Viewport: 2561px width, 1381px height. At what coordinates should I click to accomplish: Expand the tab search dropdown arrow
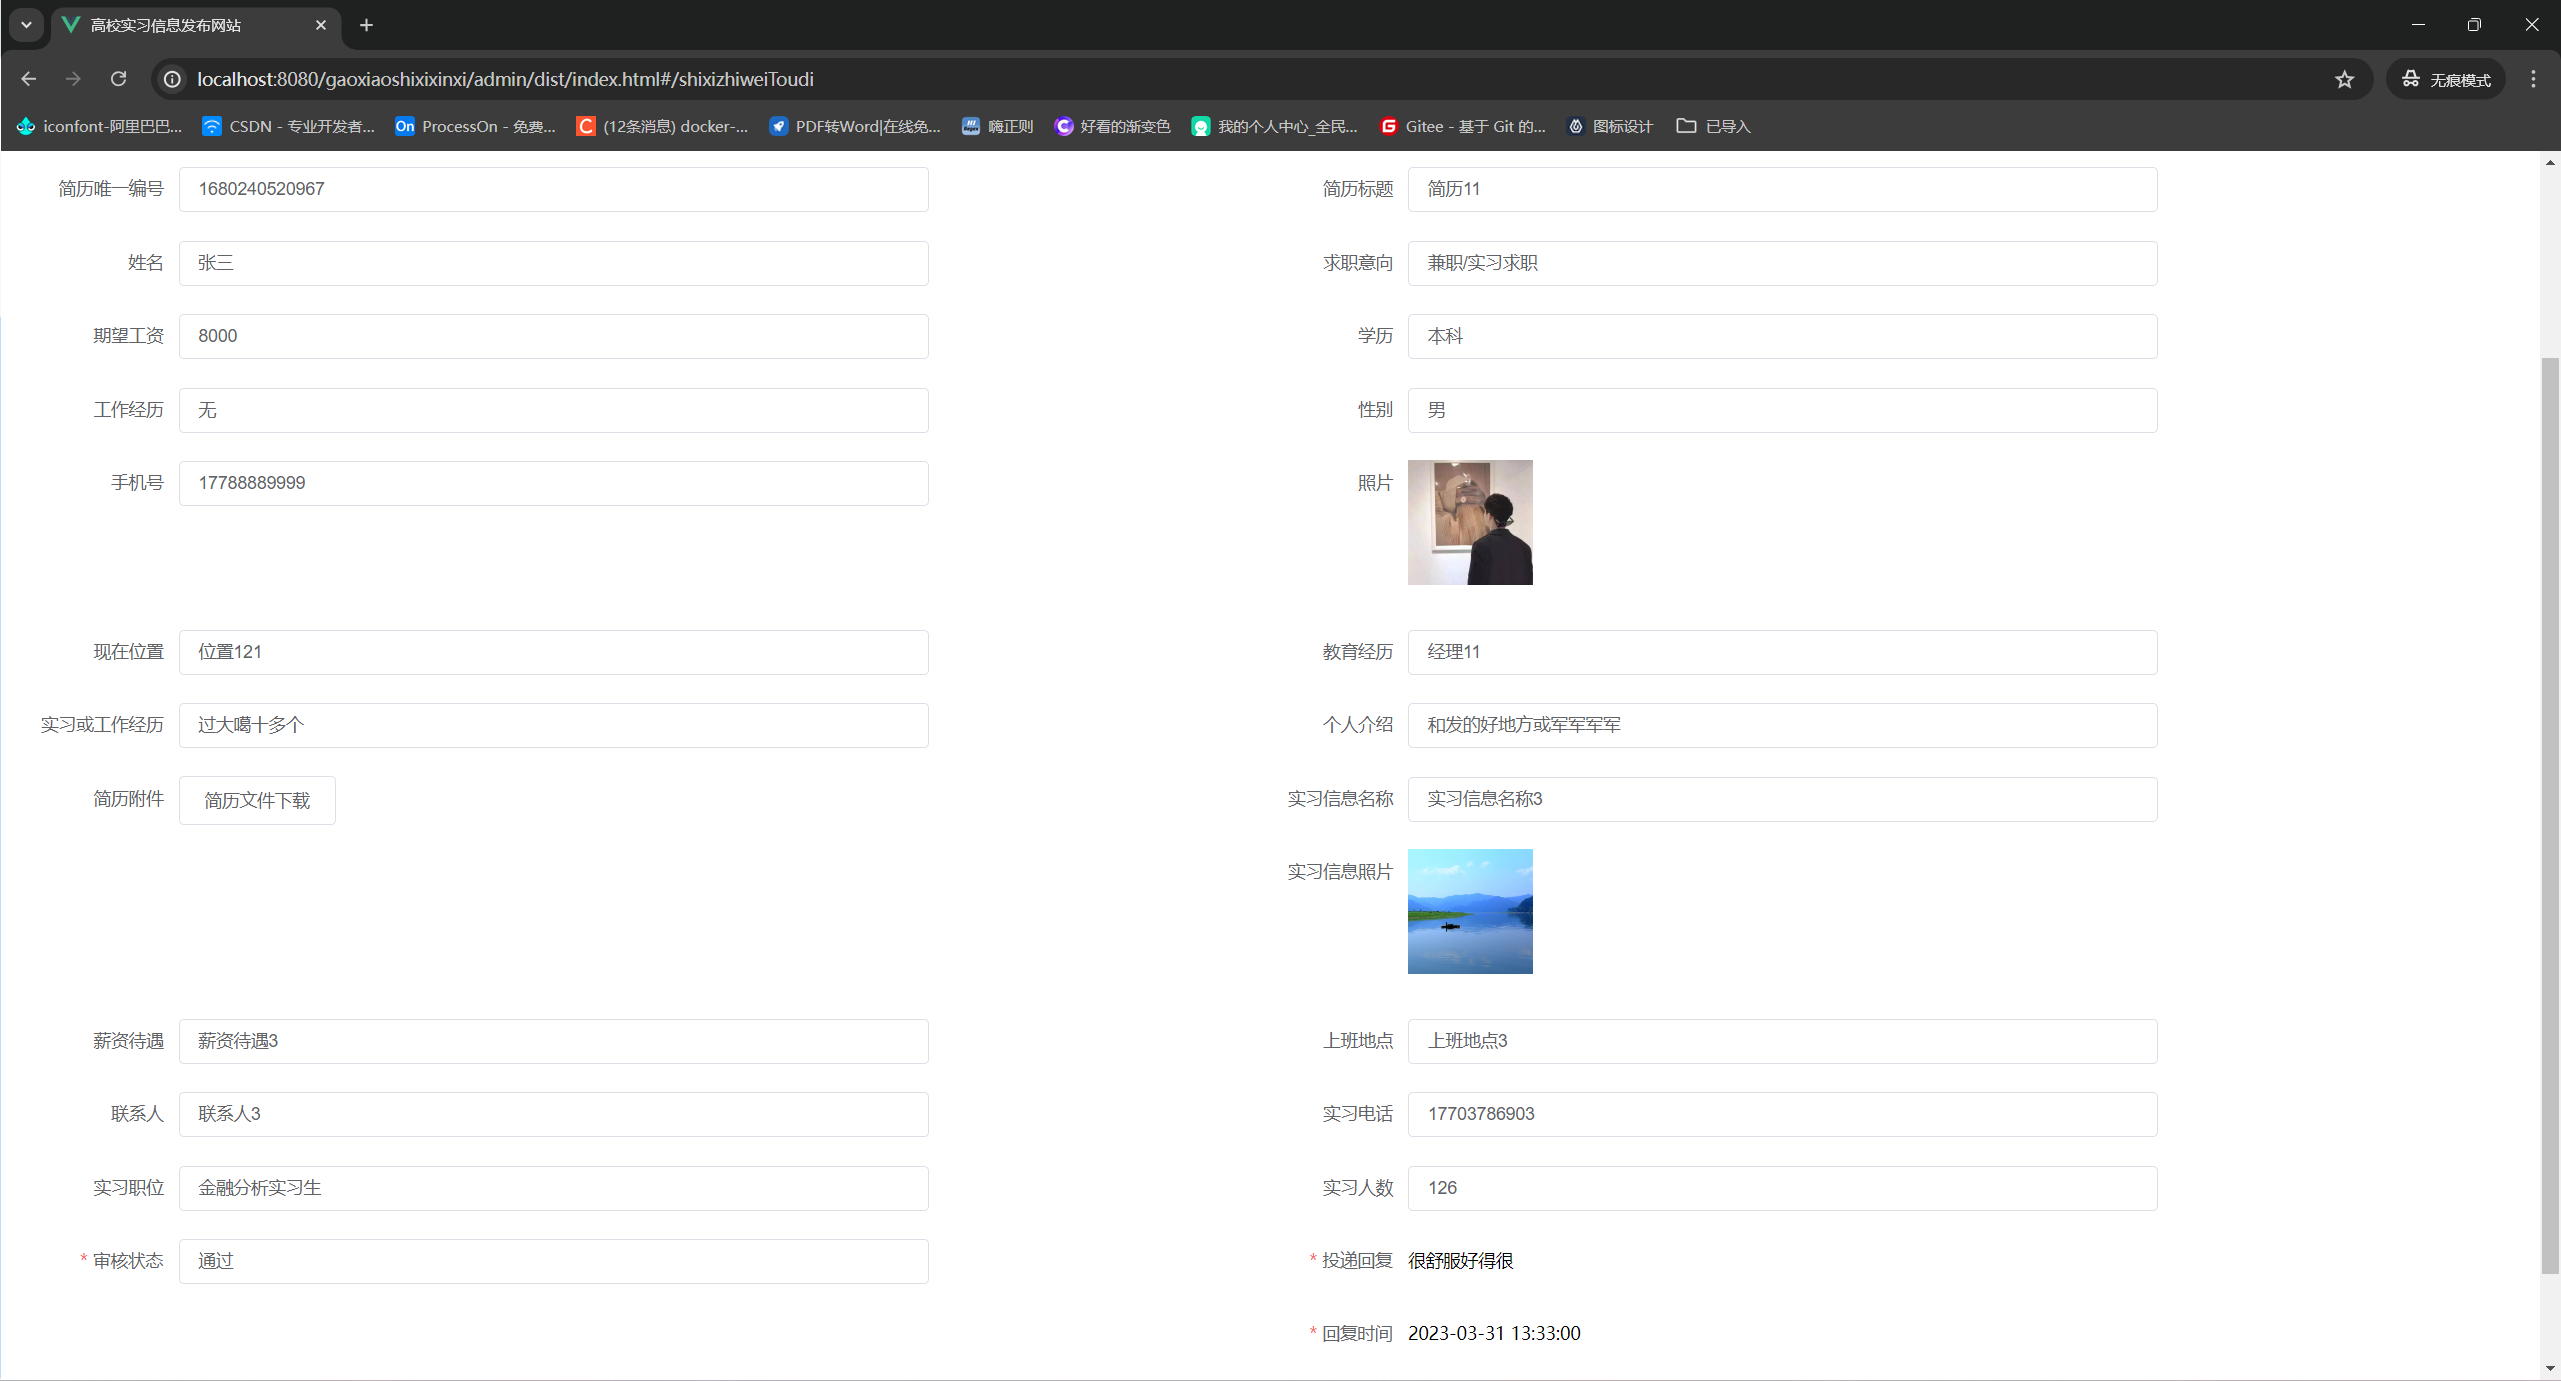coord(26,25)
